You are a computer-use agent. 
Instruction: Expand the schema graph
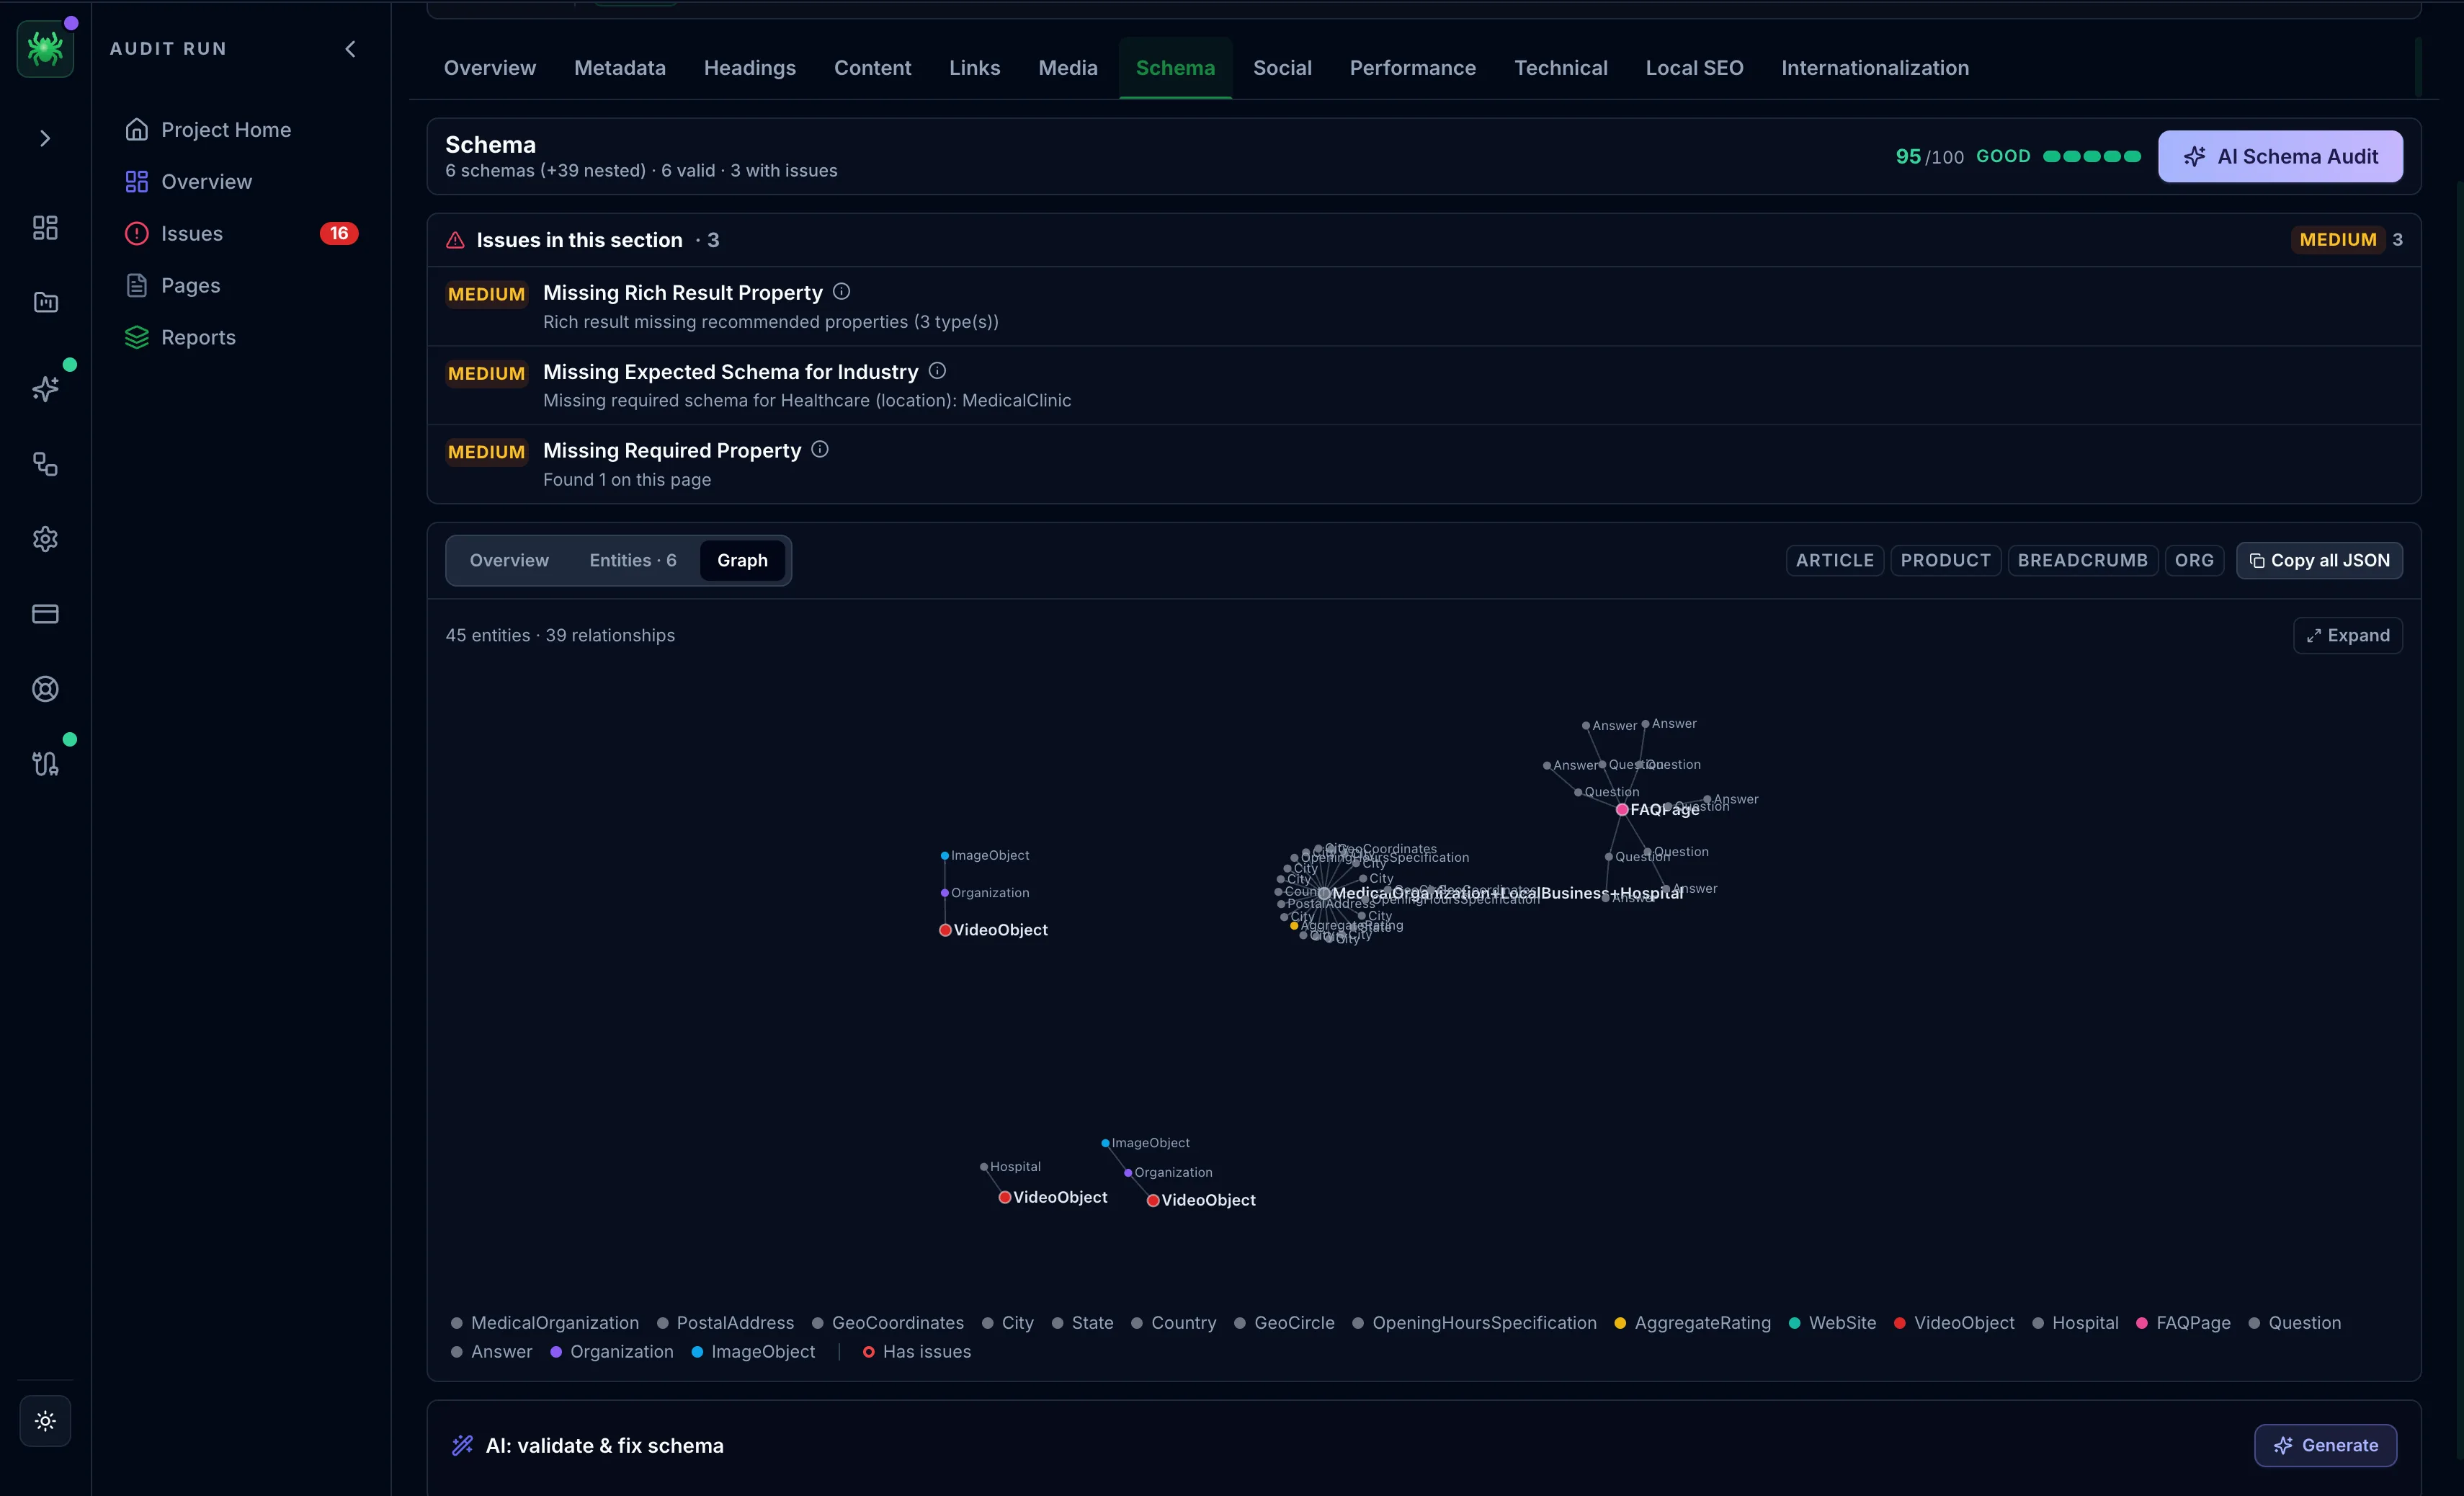[x=2347, y=635]
